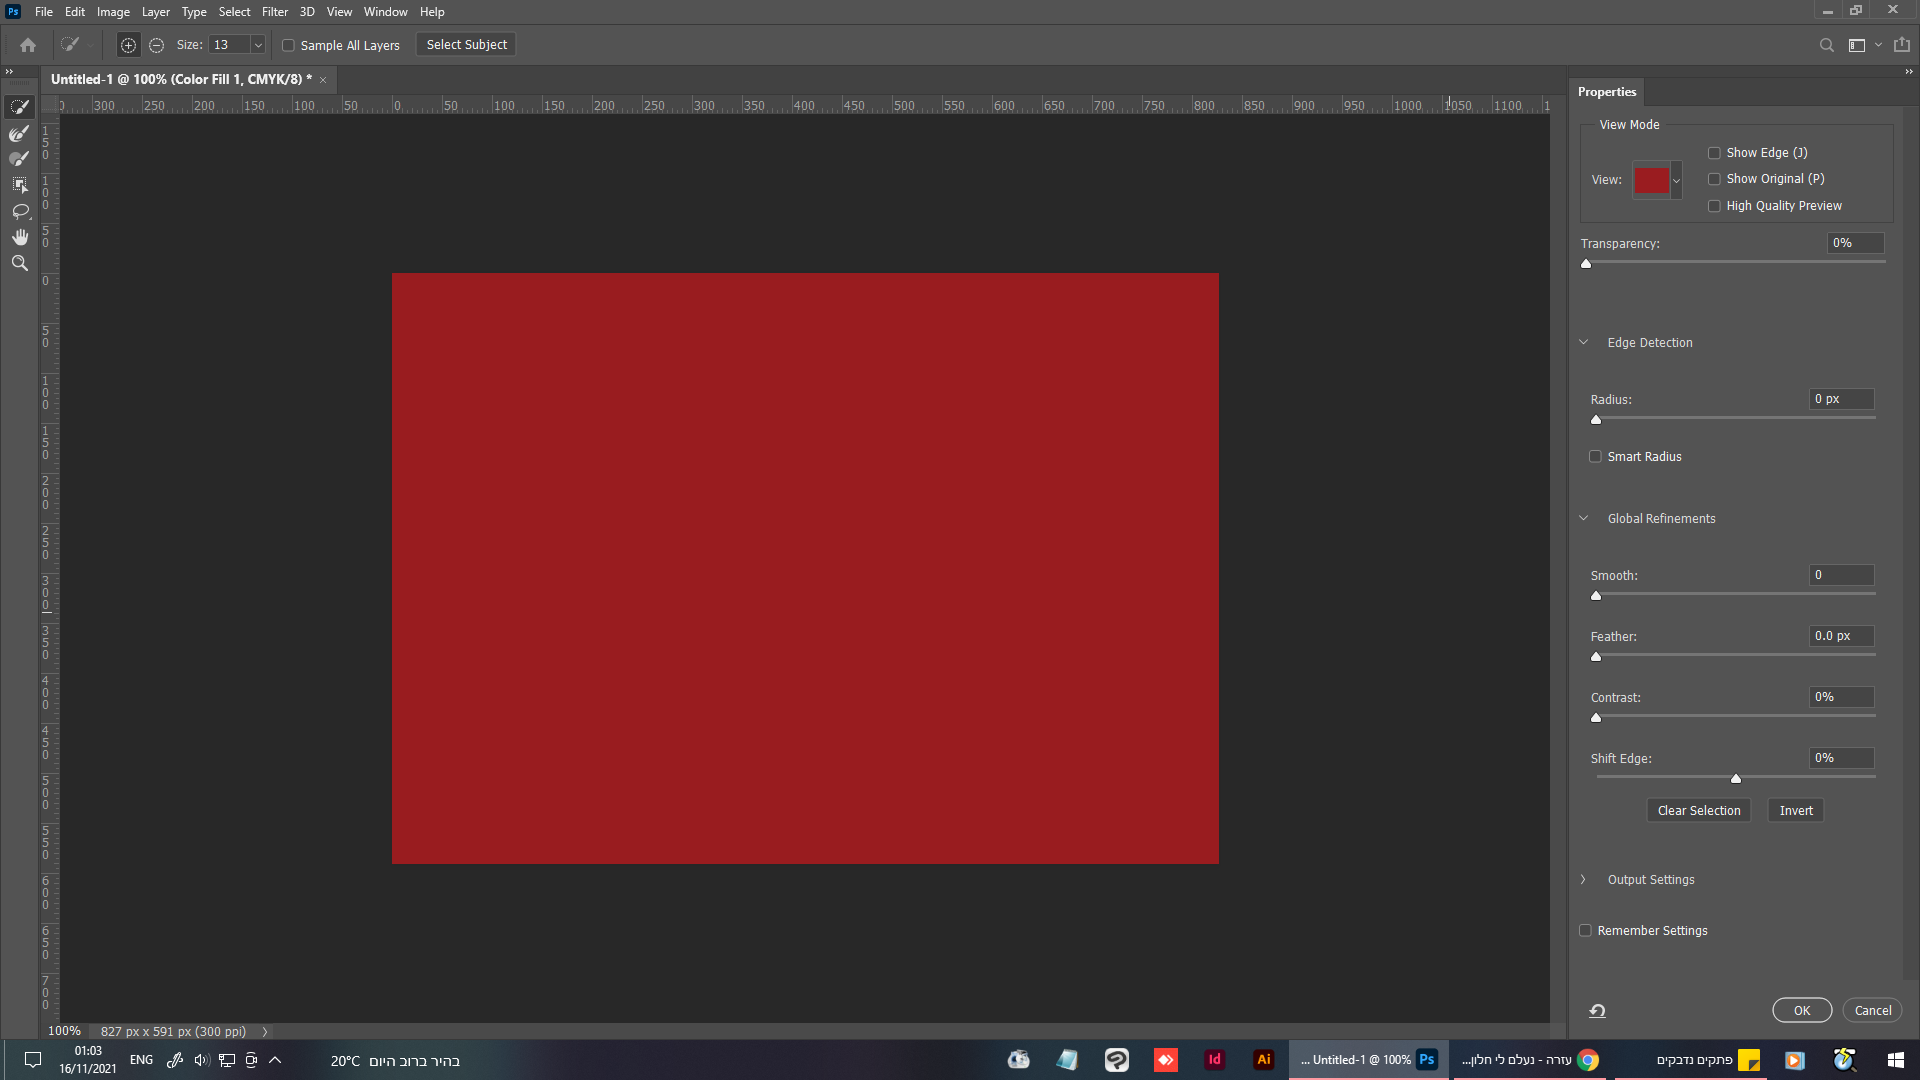Viewport: 1920px width, 1080px height.
Task: Select the Refine Edge Brush tool
Action: pos(19,133)
